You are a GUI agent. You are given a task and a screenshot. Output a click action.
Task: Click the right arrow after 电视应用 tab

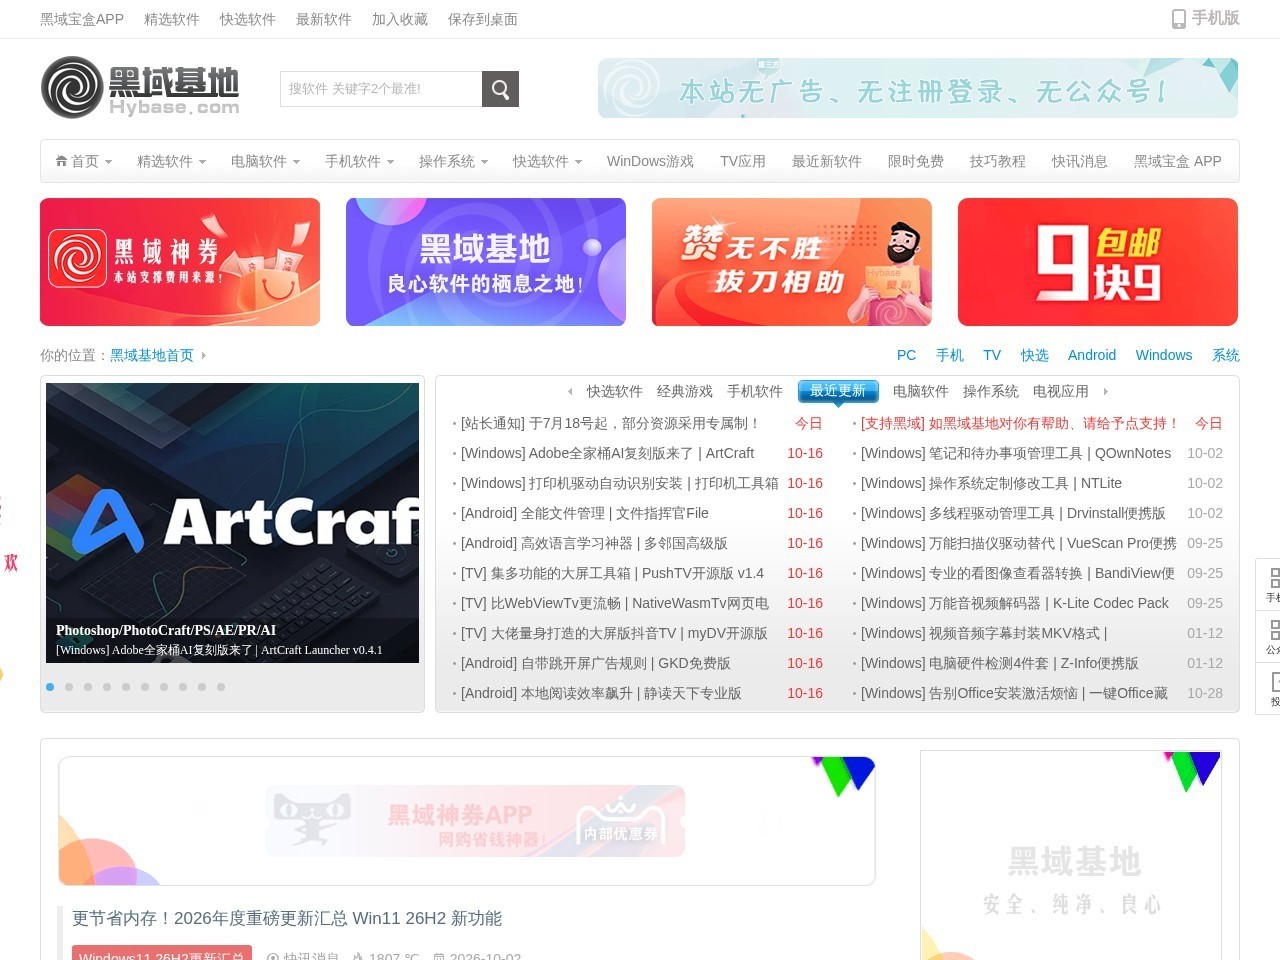(x=1105, y=391)
